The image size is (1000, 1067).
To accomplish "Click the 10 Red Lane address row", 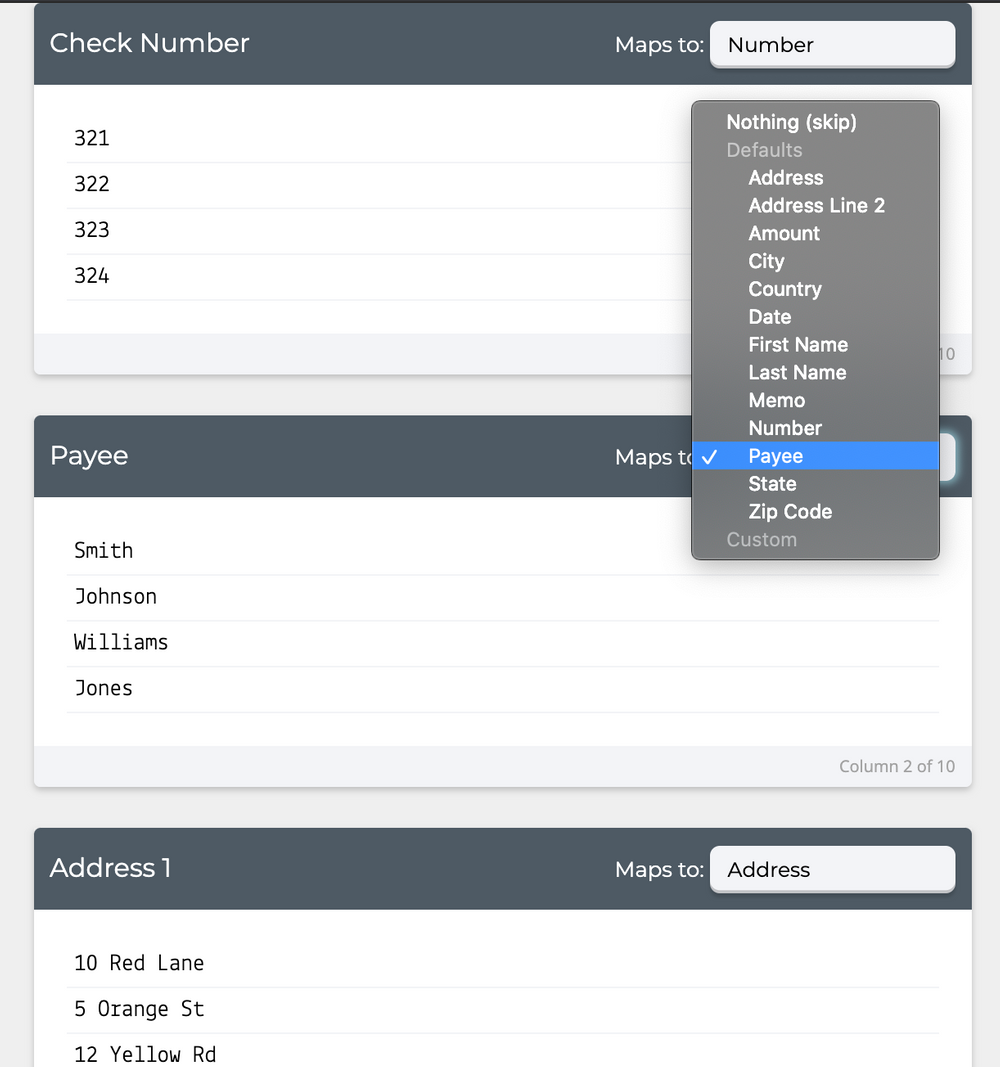I will point(139,963).
